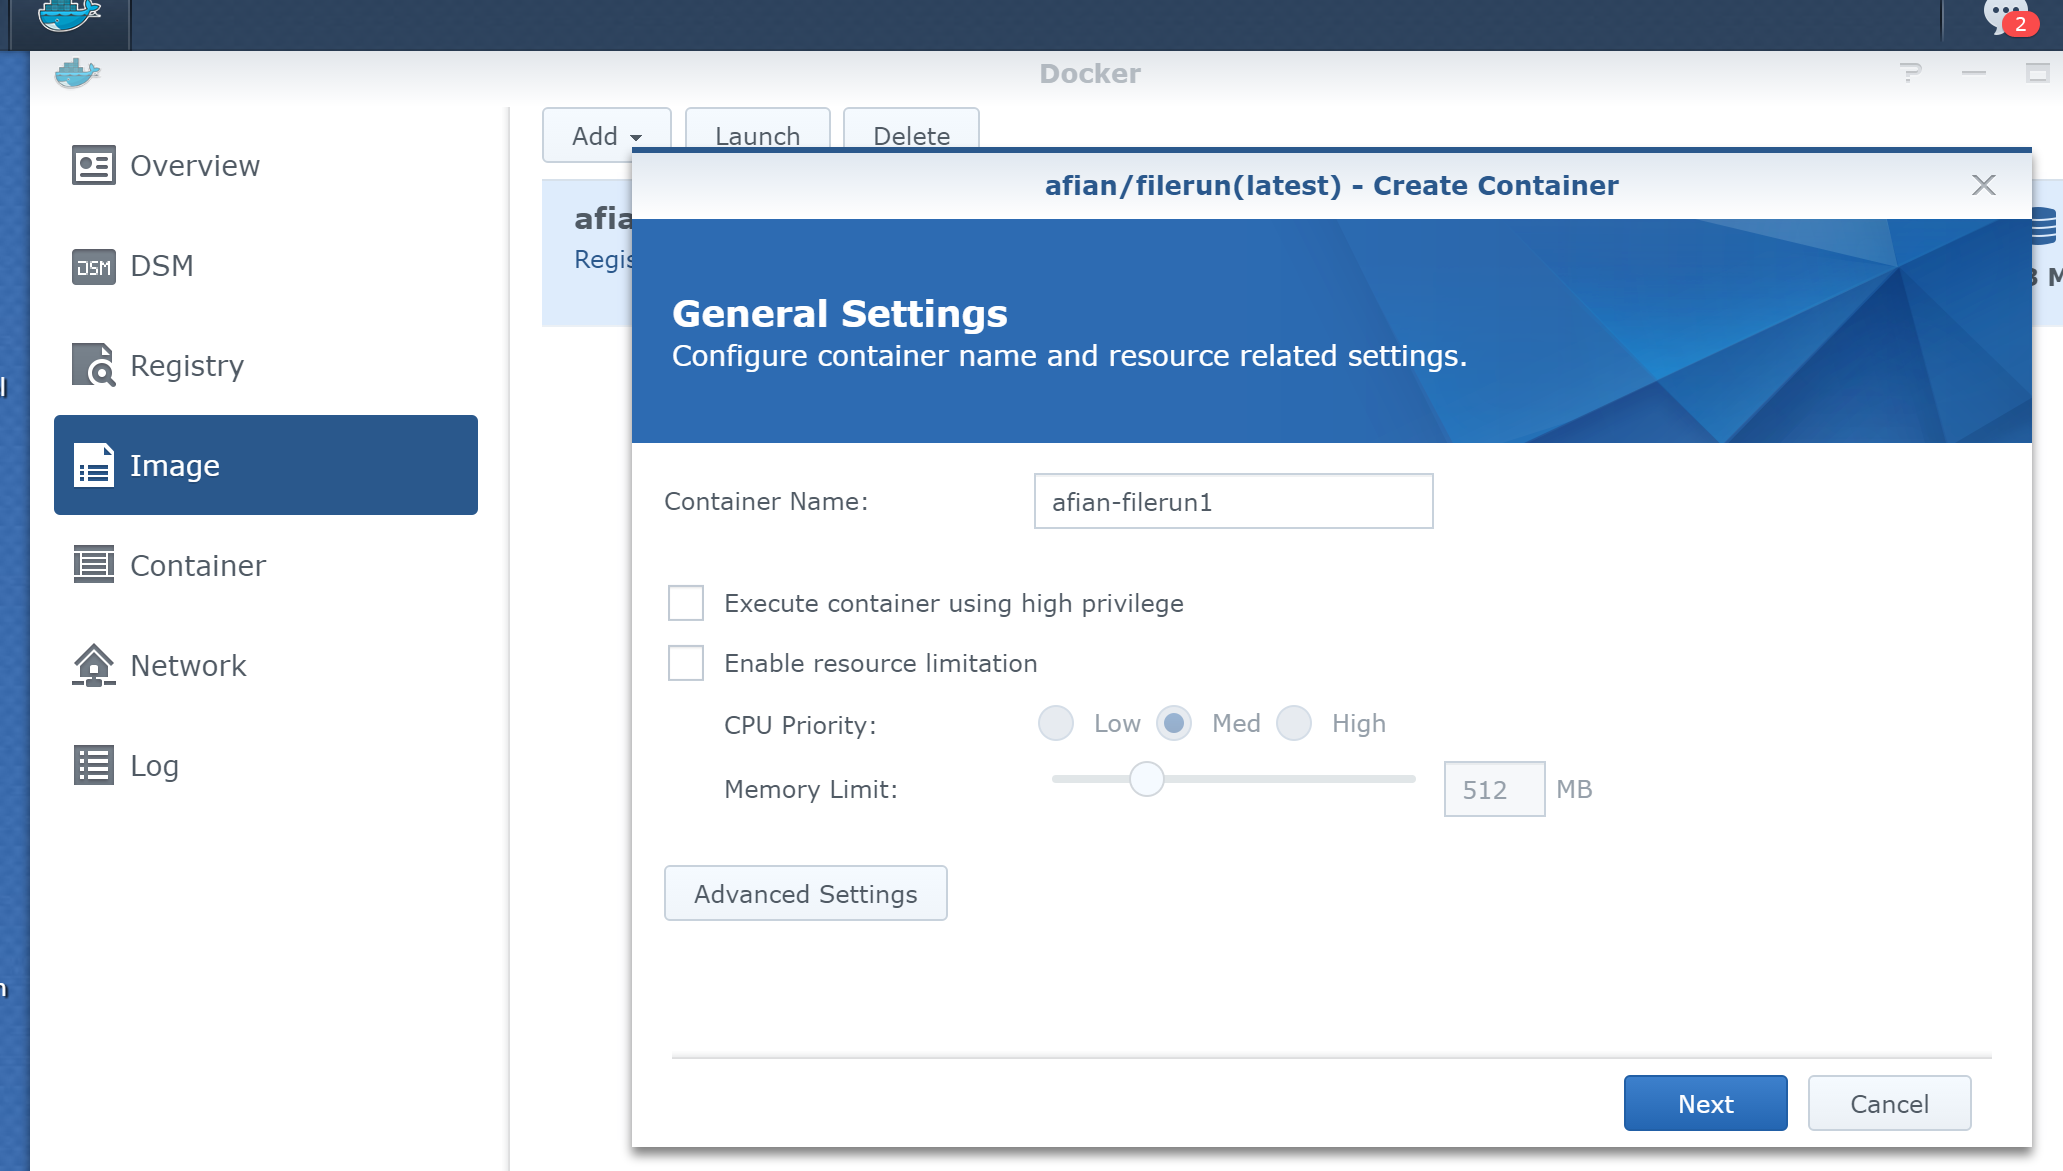Image resolution: width=2063 pixels, height=1171 pixels.
Task: Open Advanced Settings
Action: 805,893
